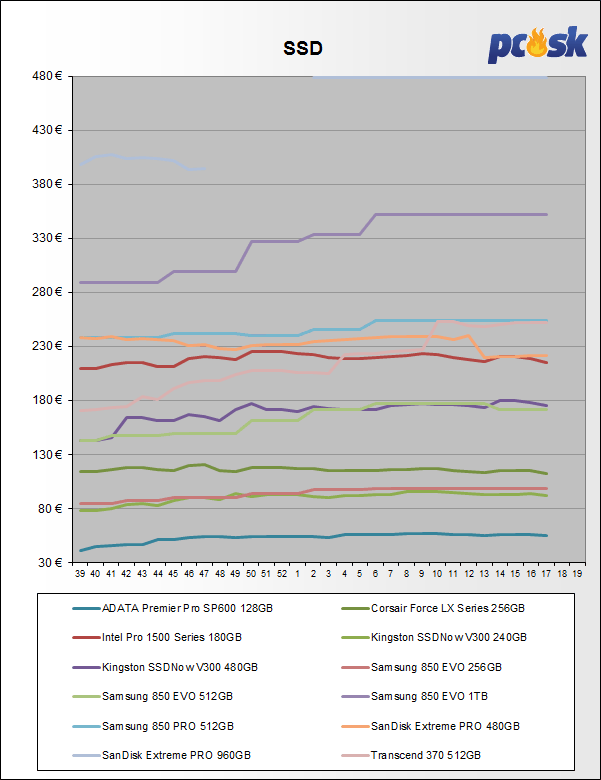Click the pcsk logo in the corner

537,45
